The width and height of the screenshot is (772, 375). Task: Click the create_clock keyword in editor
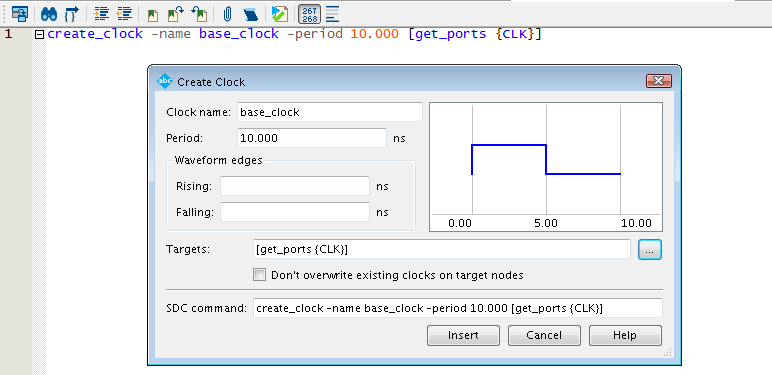95,34
